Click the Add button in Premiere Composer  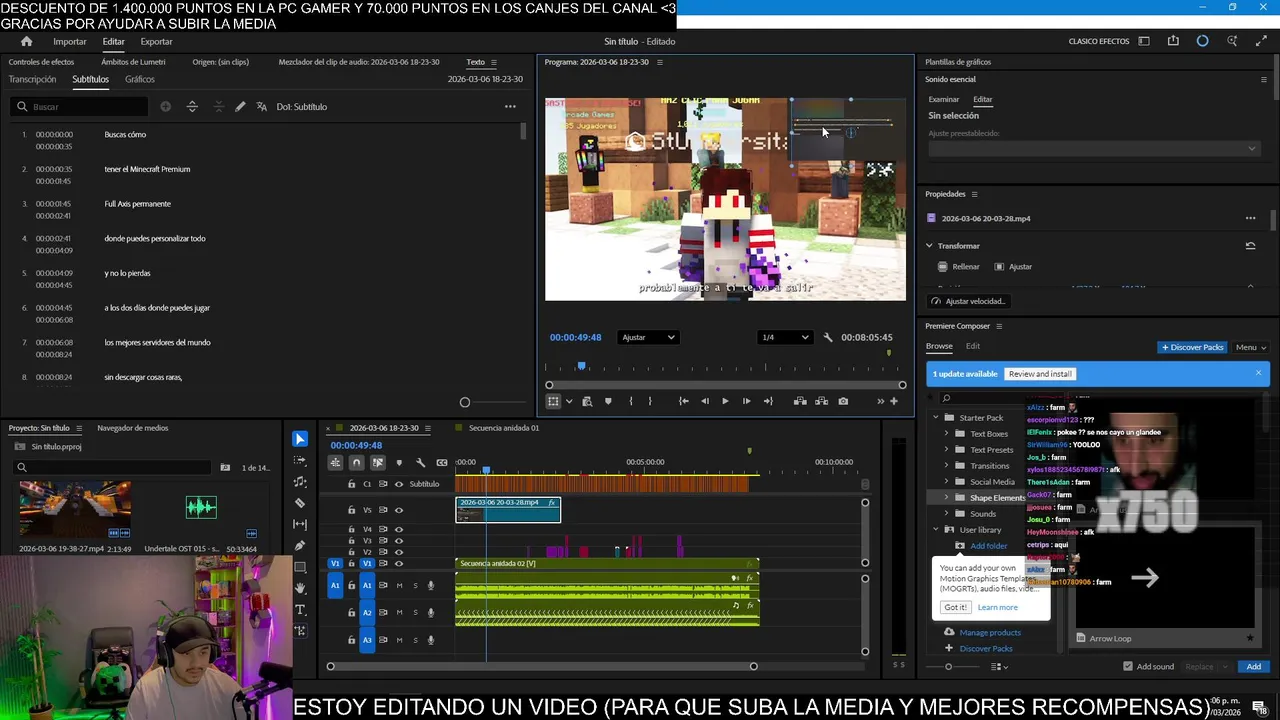tap(1253, 667)
